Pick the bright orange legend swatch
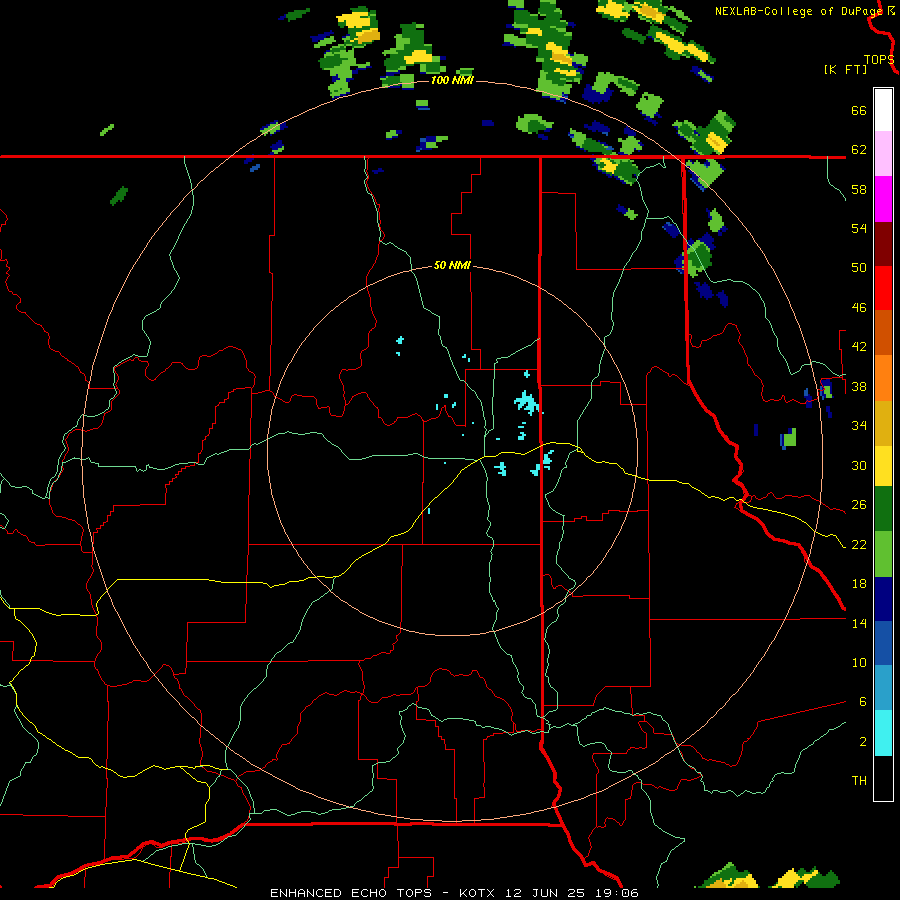The width and height of the screenshot is (900, 900). (883, 378)
